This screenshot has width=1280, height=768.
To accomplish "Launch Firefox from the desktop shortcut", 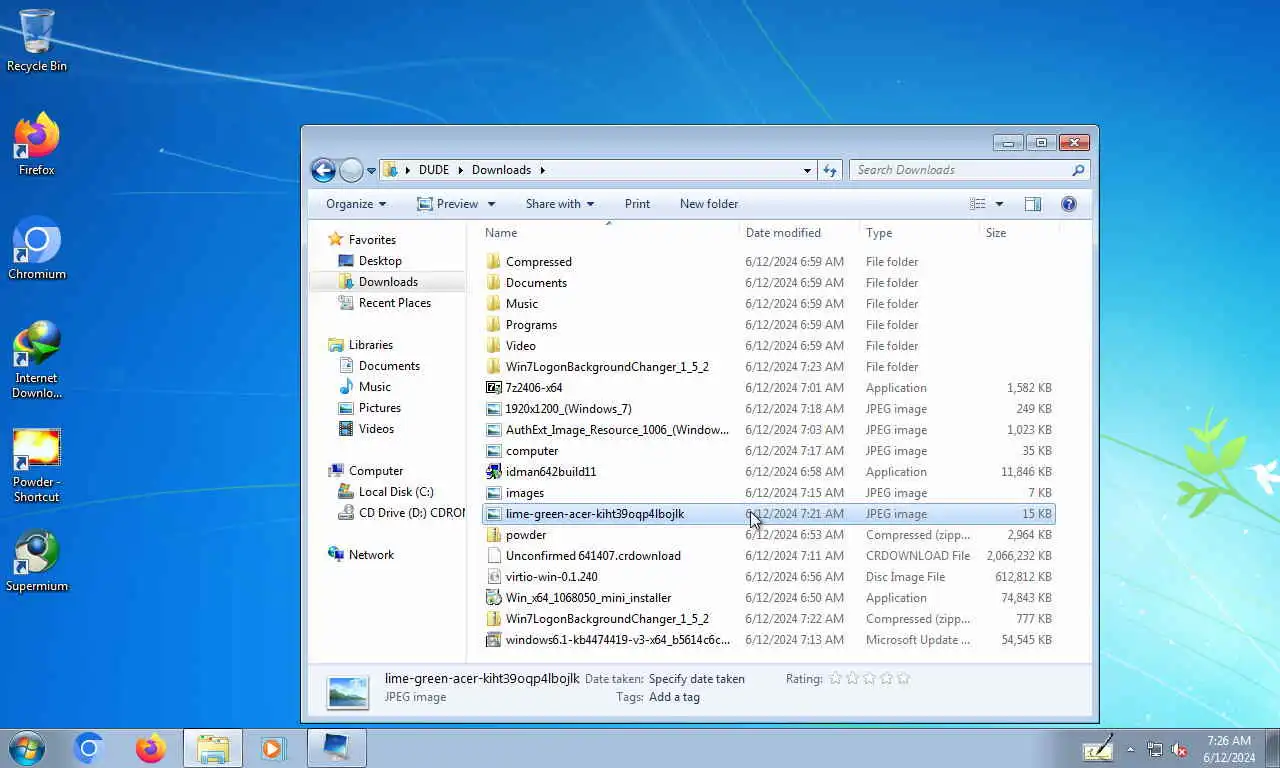I will 37,144.
